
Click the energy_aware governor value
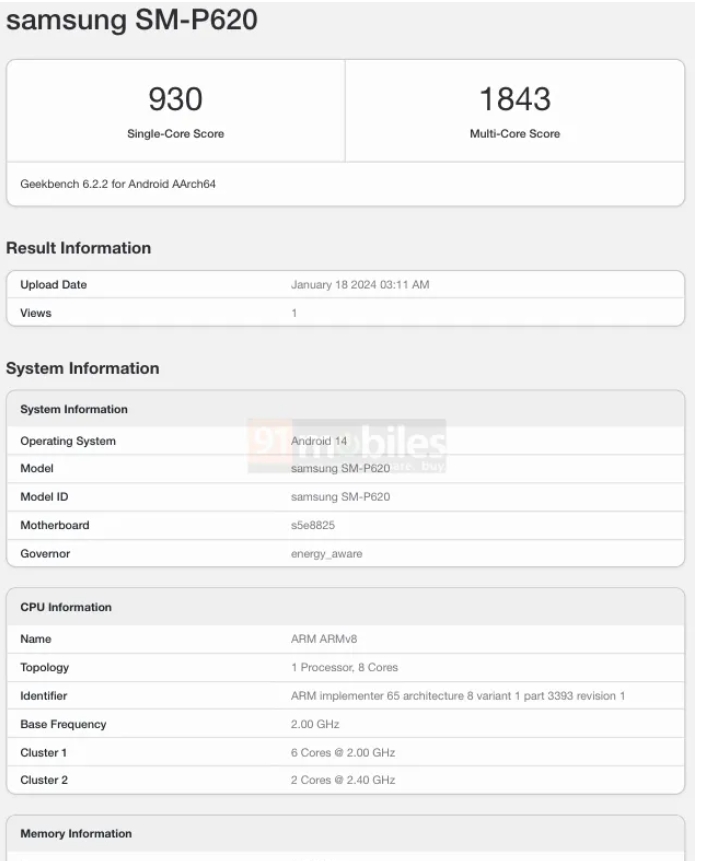pyautogui.click(x=326, y=553)
